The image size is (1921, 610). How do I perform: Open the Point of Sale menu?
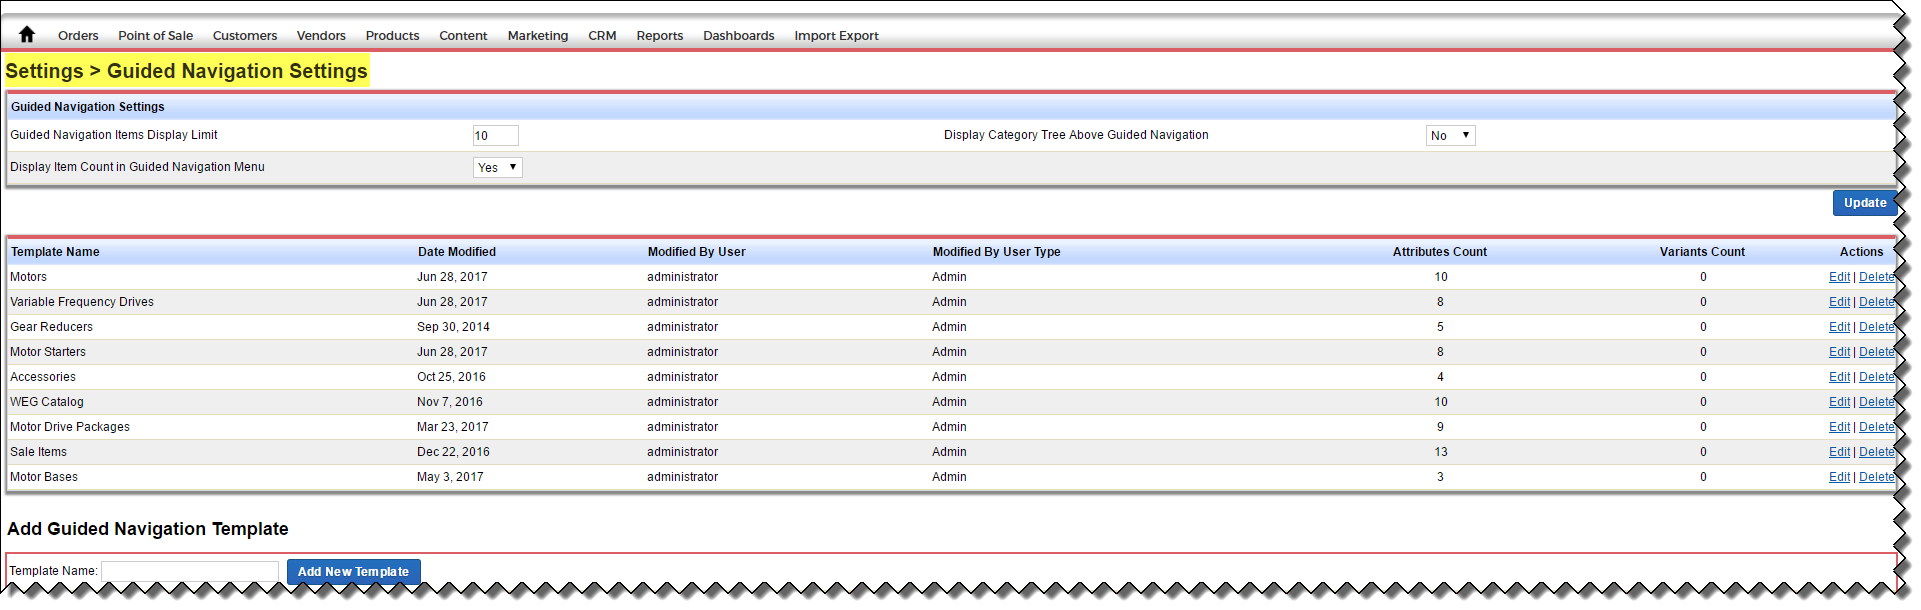[156, 36]
